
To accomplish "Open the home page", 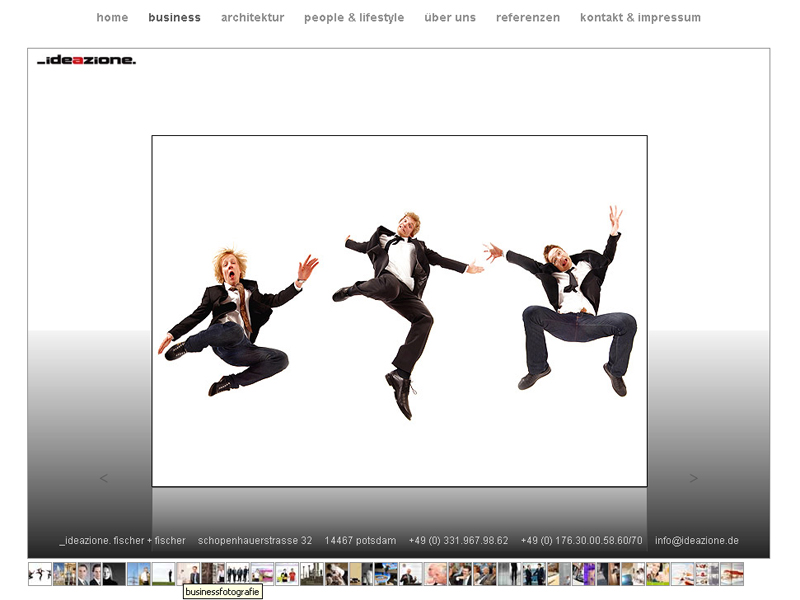I will (112, 17).
